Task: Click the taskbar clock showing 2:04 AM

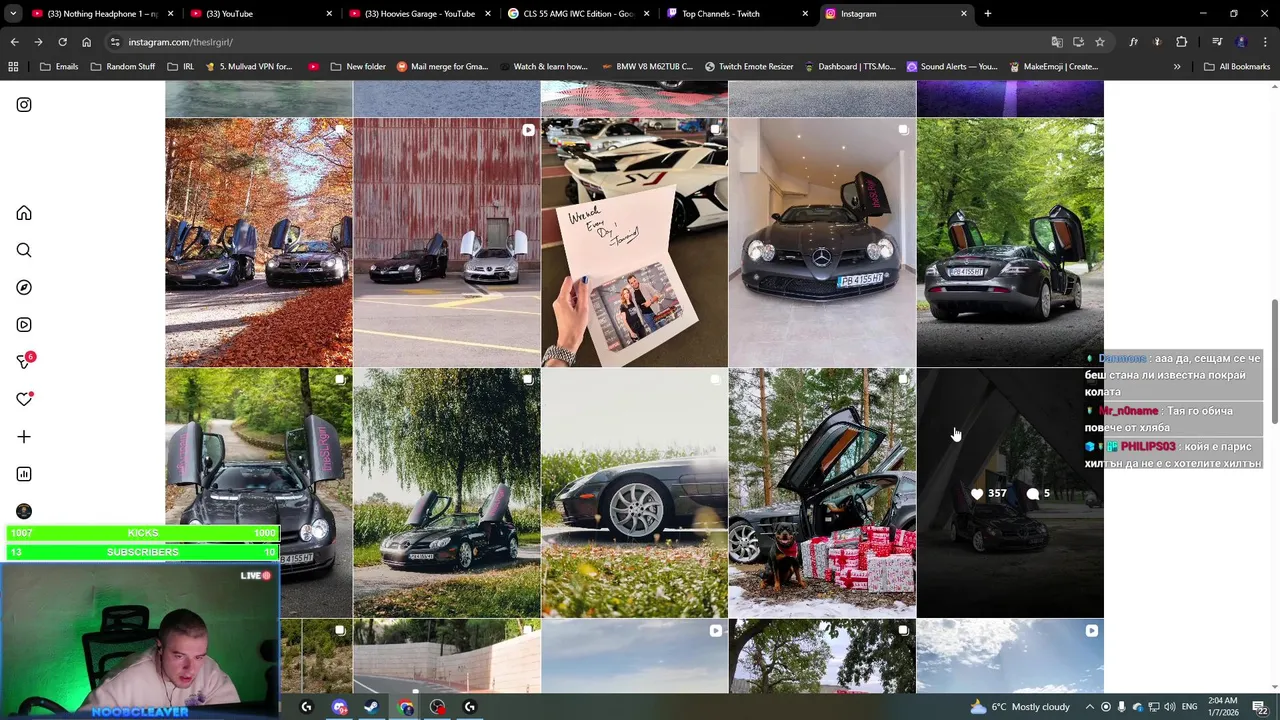Action: [x=1223, y=707]
